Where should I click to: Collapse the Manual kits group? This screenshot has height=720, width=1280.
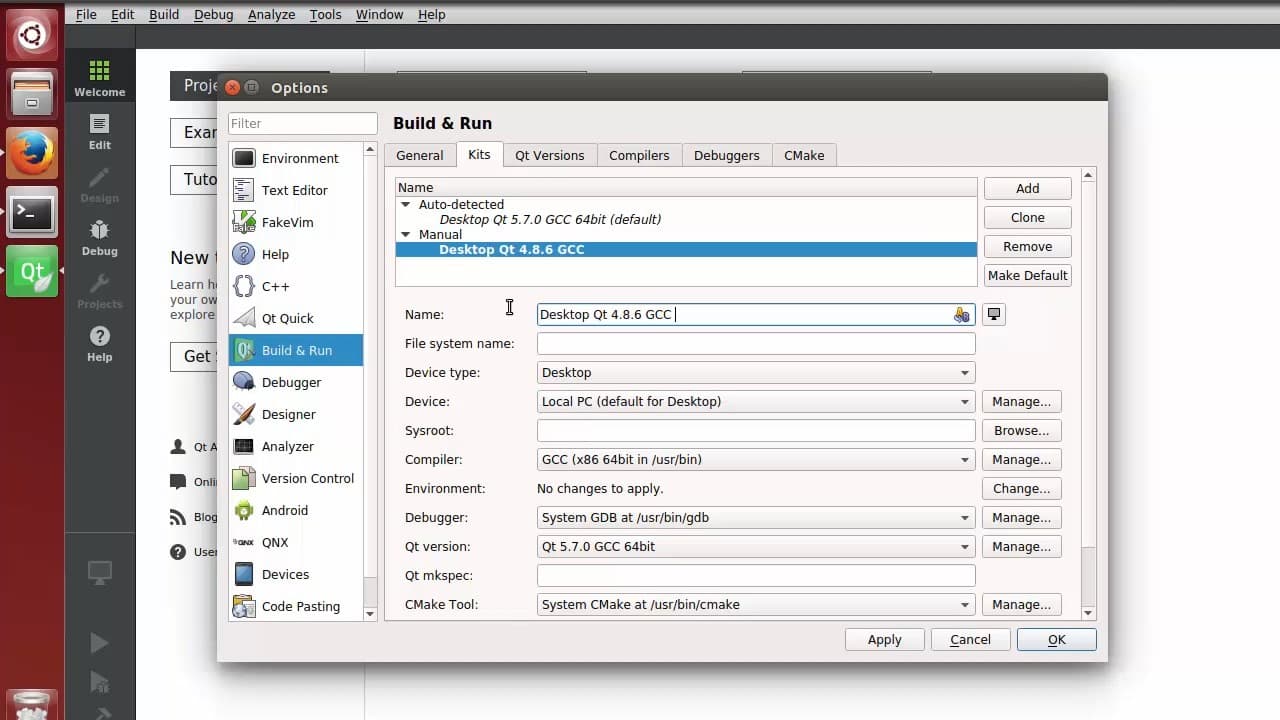click(405, 234)
